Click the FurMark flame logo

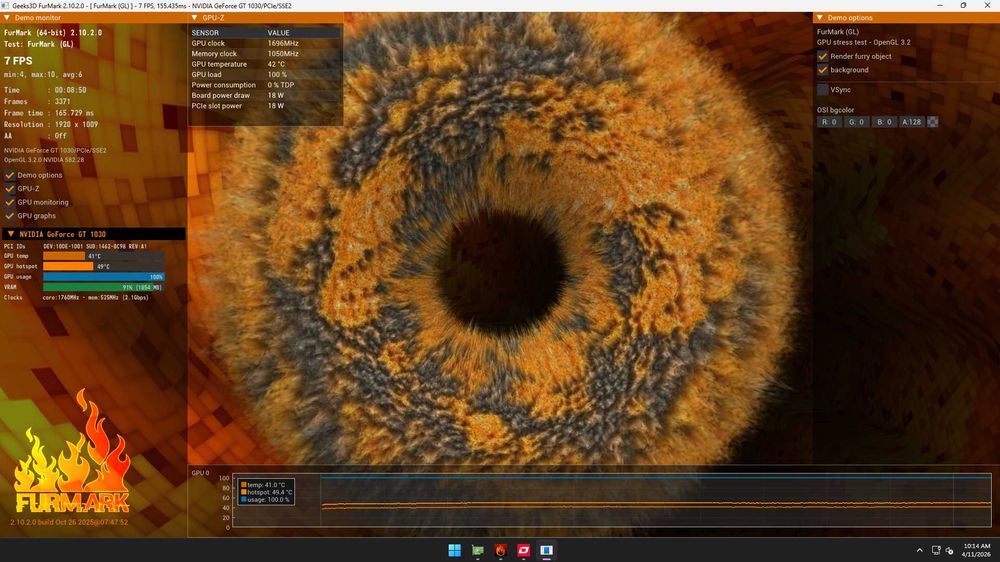tap(72, 452)
